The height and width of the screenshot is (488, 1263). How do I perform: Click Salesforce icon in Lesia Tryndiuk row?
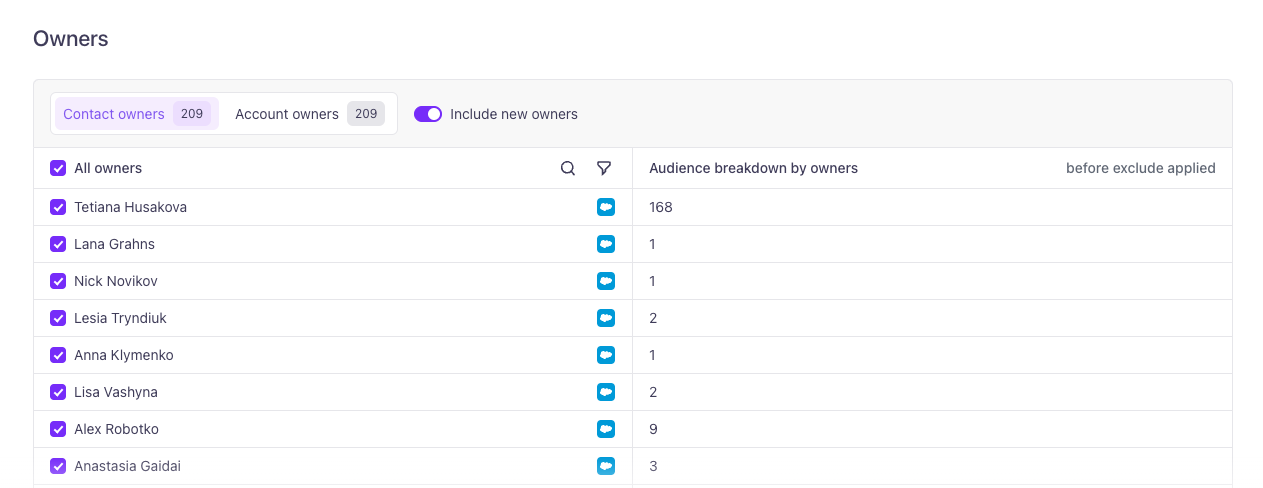coord(606,318)
